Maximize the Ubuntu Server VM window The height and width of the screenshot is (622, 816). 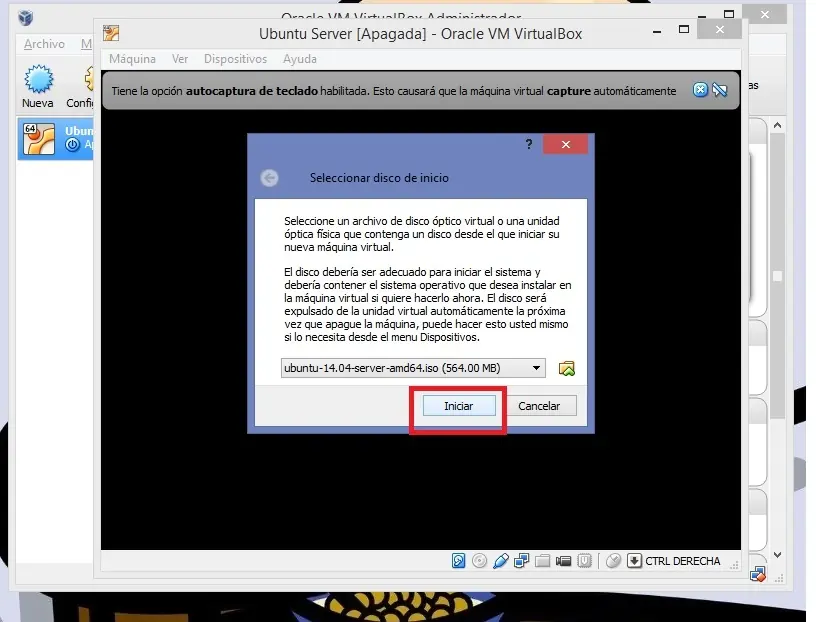pos(684,30)
